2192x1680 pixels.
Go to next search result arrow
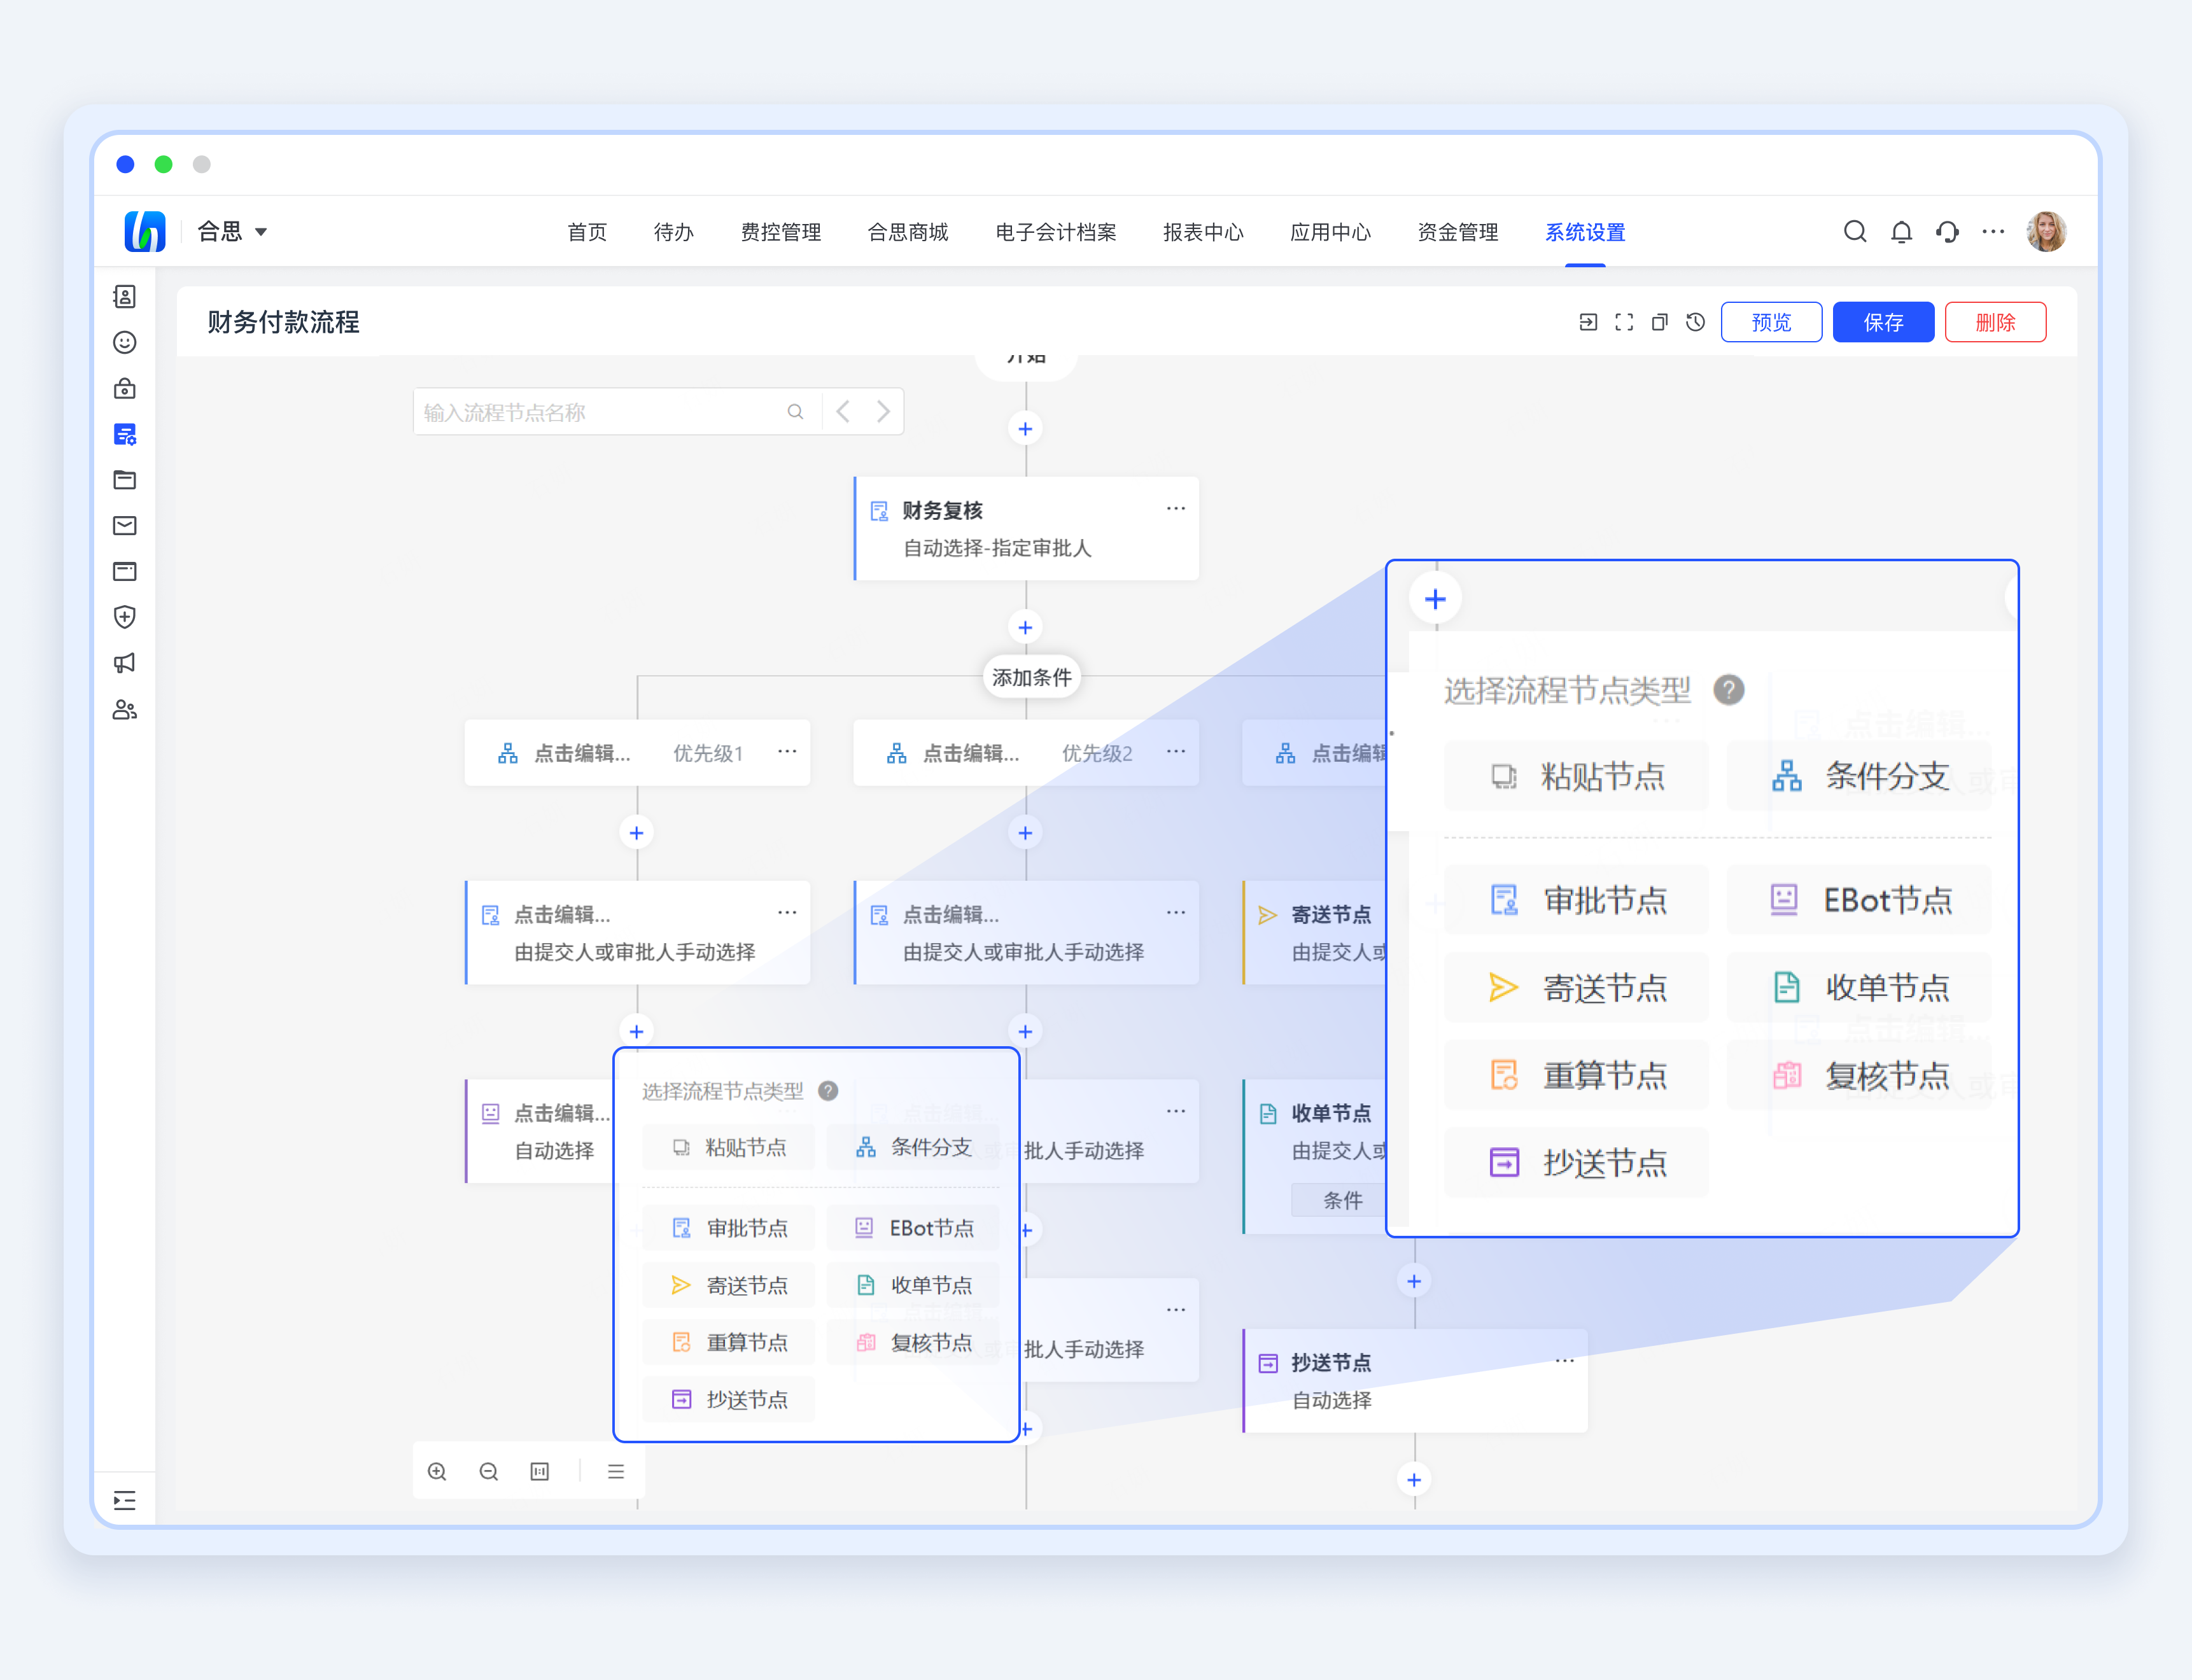pyautogui.click(x=883, y=411)
